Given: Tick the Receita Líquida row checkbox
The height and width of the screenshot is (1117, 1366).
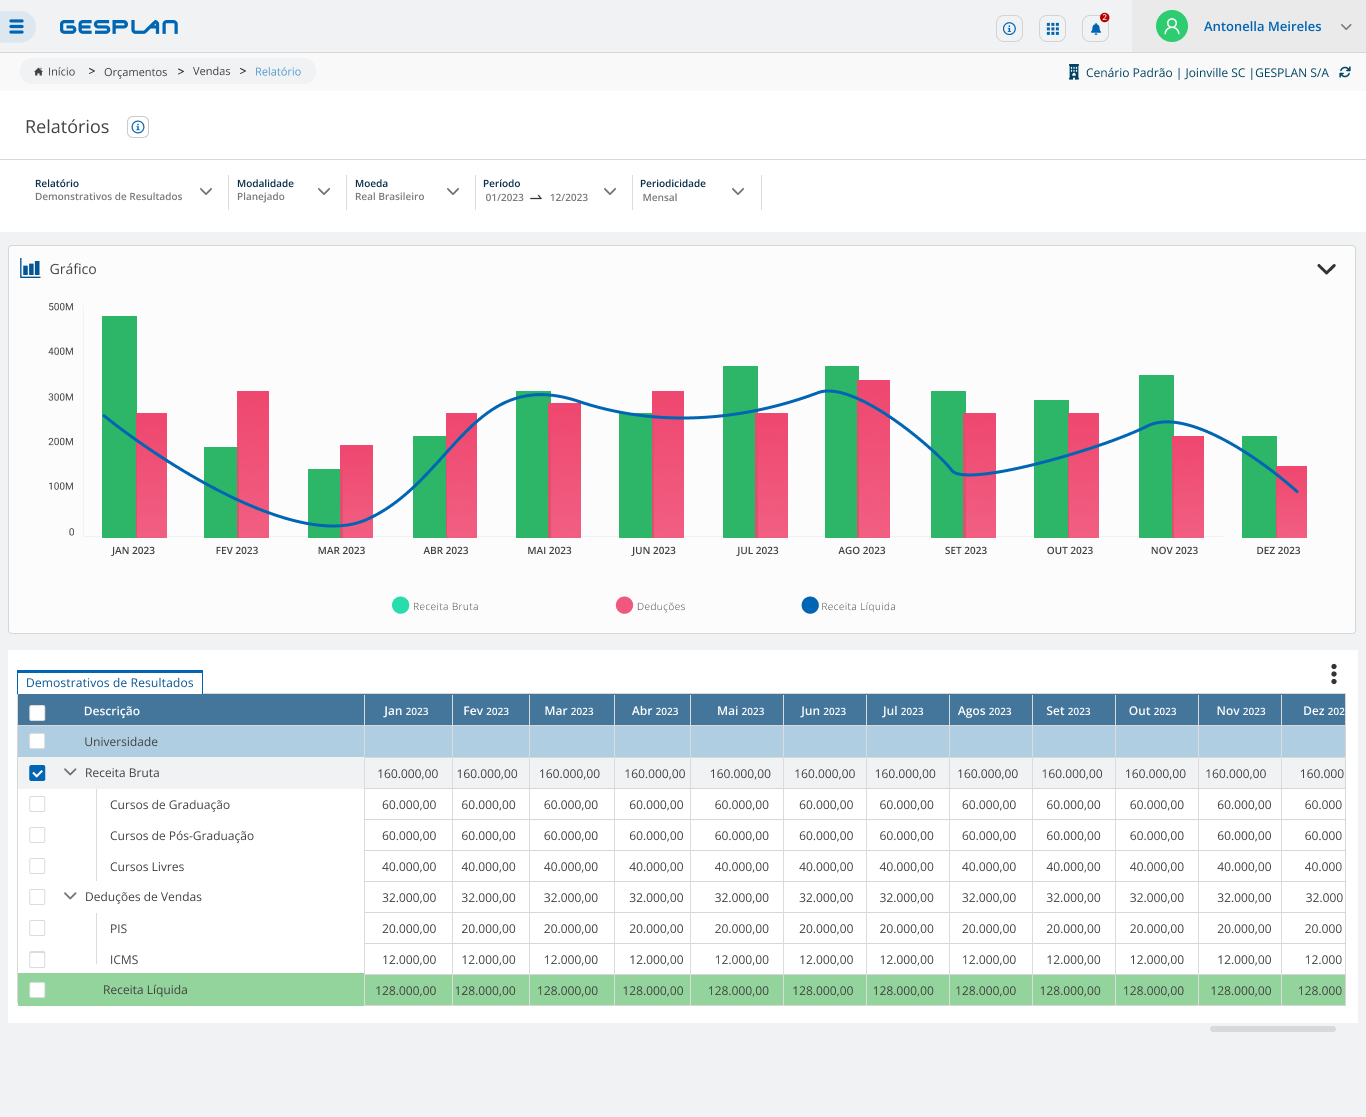Looking at the screenshot, I should 37,990.
